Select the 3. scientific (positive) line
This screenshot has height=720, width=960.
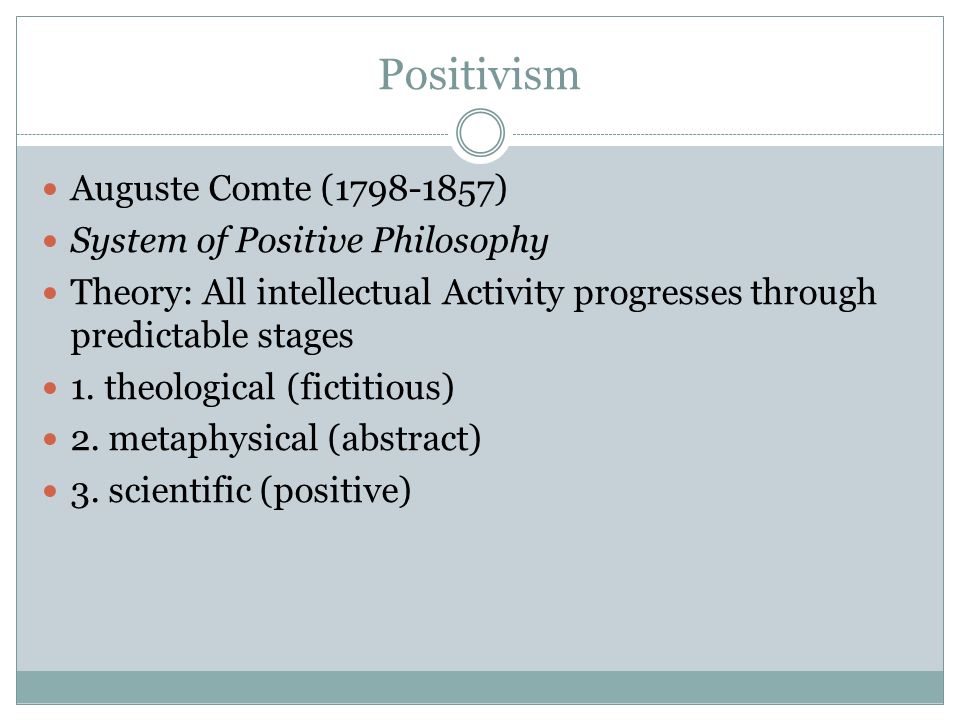(x=241, y=491)
